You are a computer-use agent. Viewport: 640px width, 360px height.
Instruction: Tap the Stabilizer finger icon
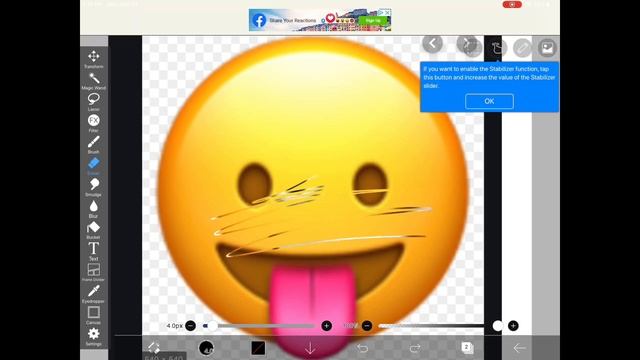497,48
